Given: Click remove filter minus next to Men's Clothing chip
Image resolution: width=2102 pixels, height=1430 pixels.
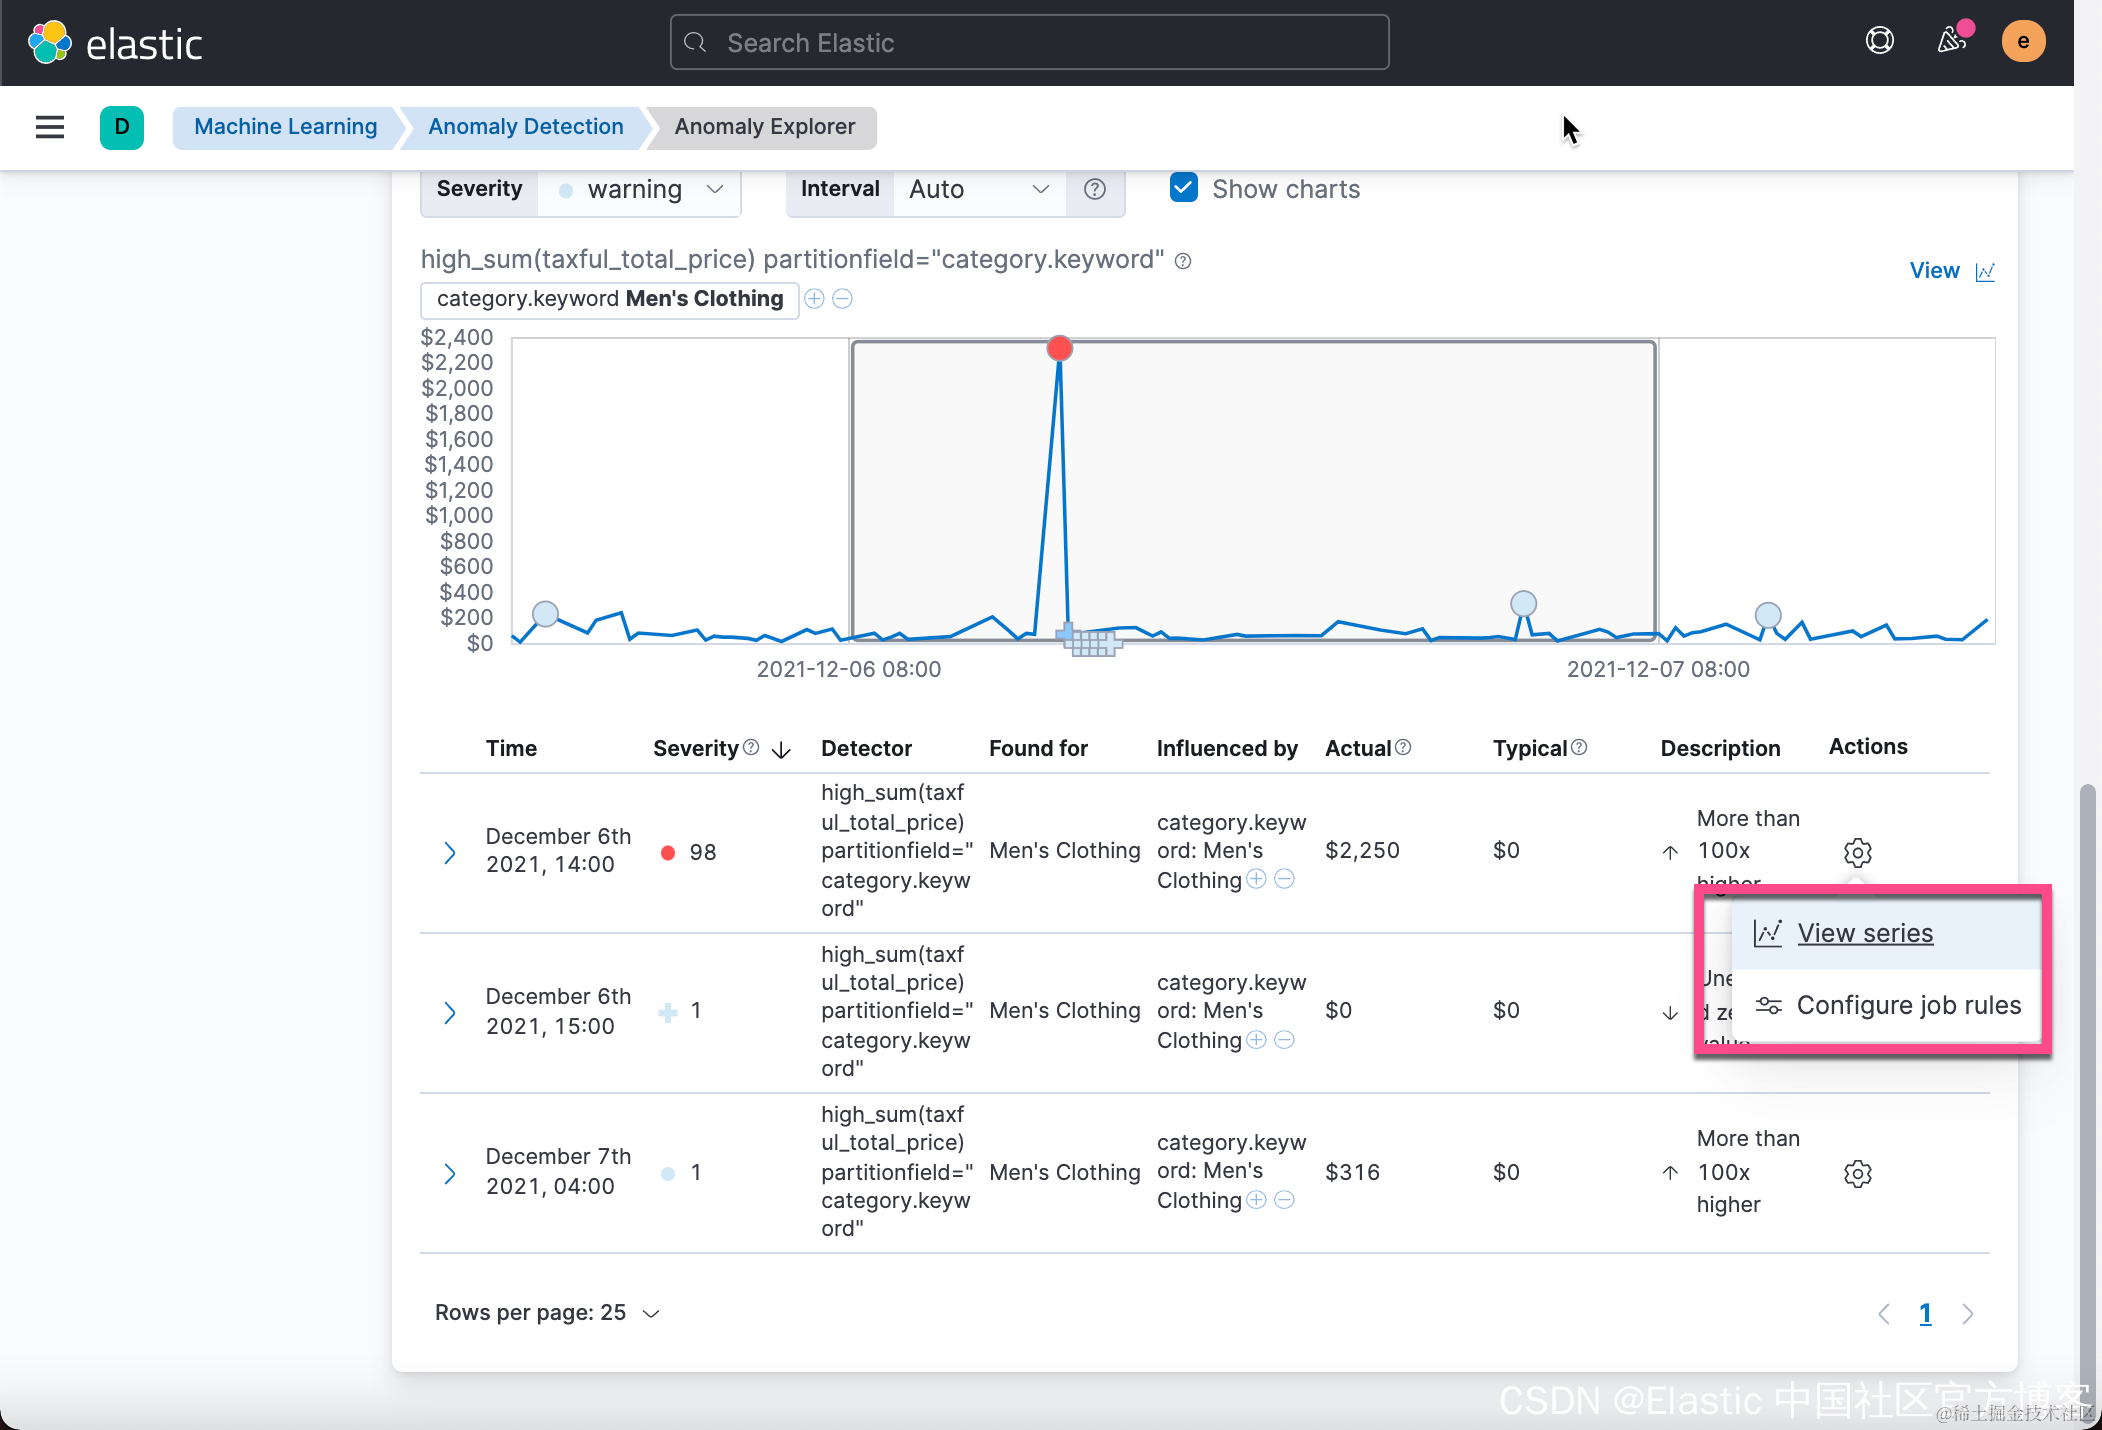Looking at the screenshot, I should point(842,299).
